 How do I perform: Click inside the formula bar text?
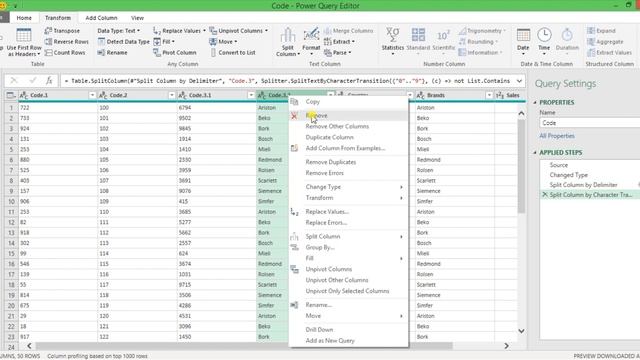coord(287,81)
